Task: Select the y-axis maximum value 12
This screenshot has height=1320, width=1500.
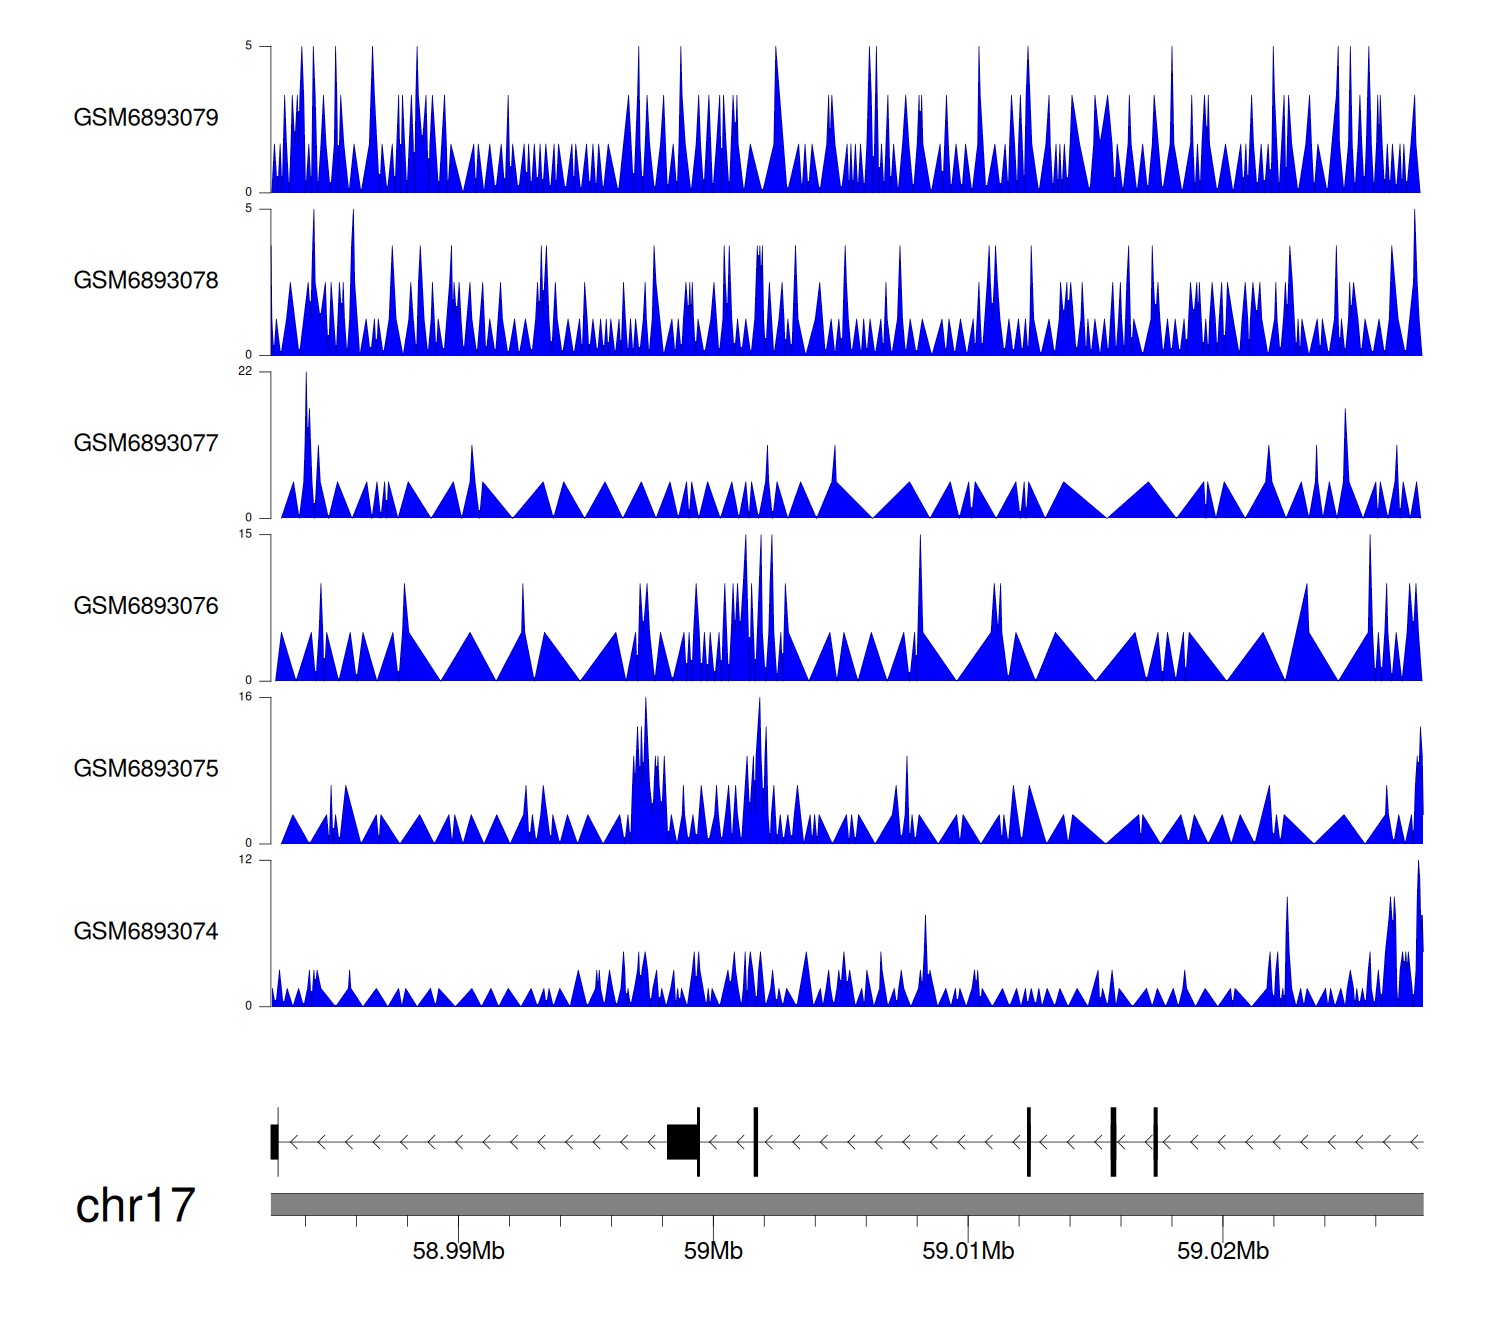Action: [x=245, y=860]
